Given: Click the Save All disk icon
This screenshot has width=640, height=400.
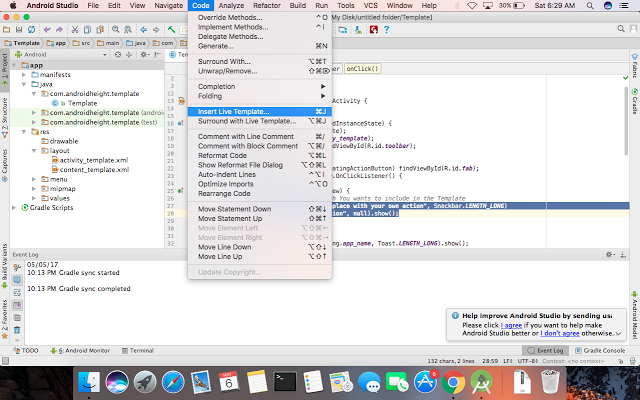Looking at the screenshot, I should pyautogui.click(x=19, y=29).
